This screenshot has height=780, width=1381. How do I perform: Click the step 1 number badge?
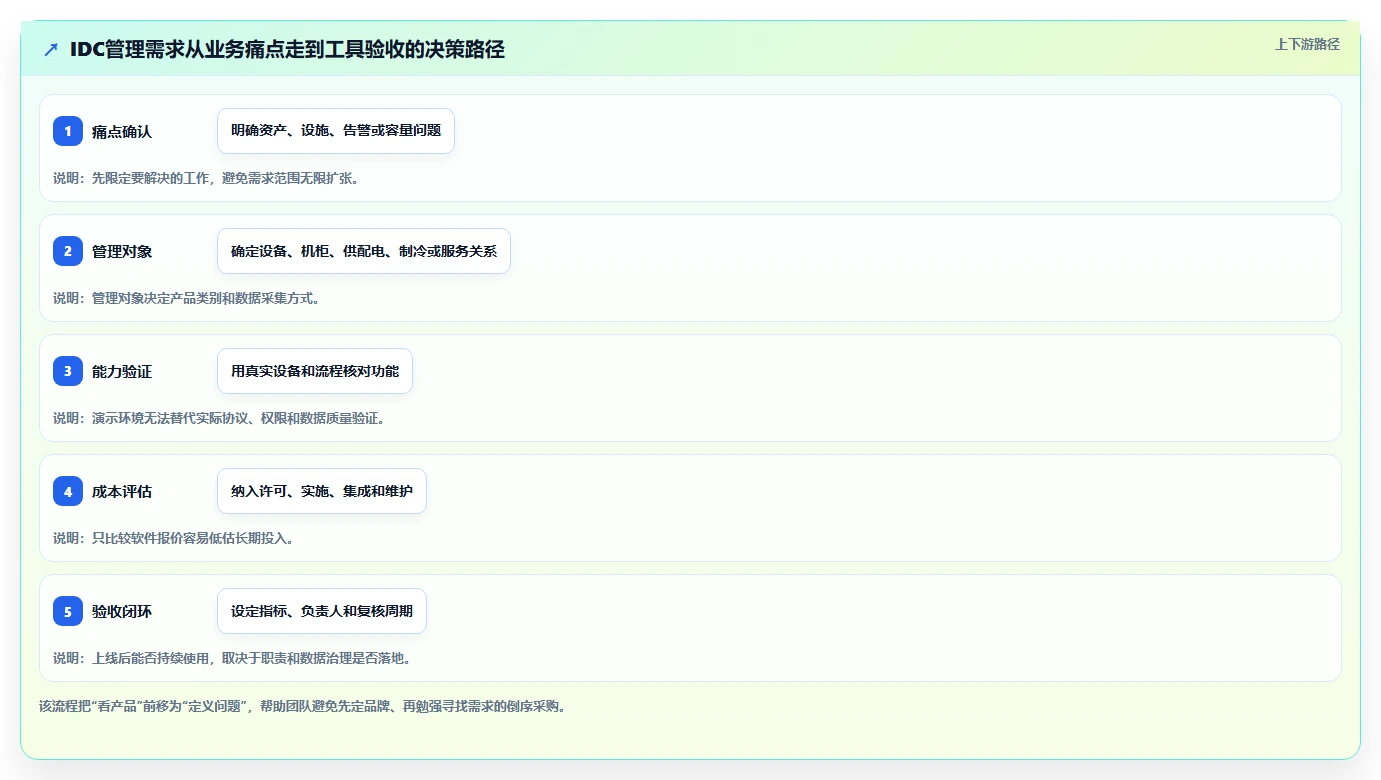tap(68, 131)
